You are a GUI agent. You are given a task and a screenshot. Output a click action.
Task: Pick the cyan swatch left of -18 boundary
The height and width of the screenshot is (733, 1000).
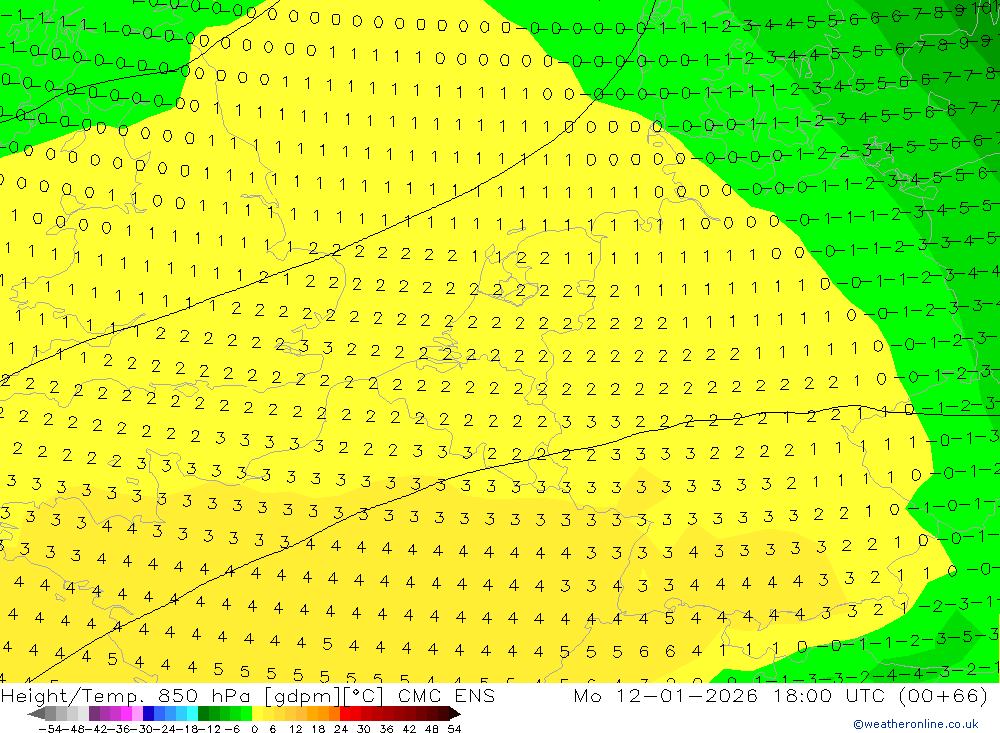[x=192, y=713]
